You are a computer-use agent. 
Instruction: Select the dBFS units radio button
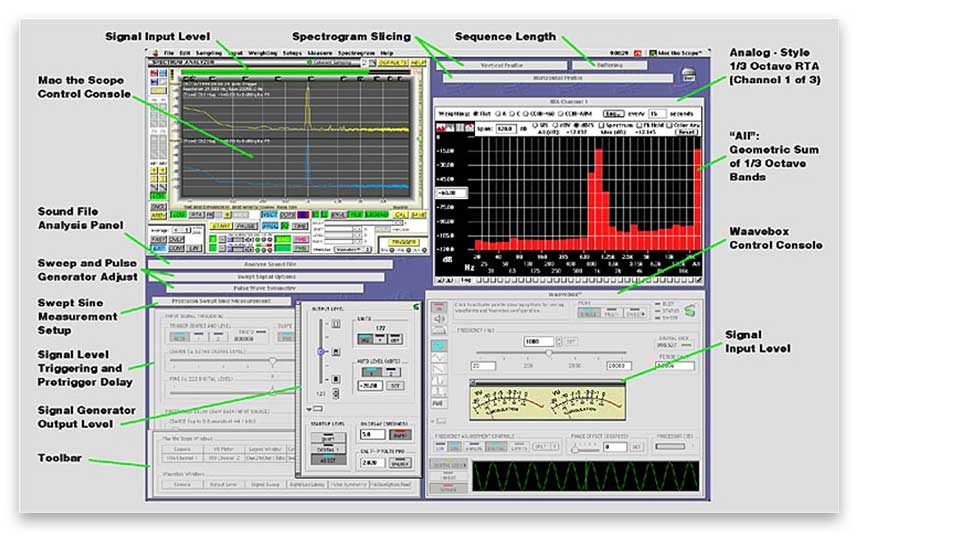pos(576,125)
